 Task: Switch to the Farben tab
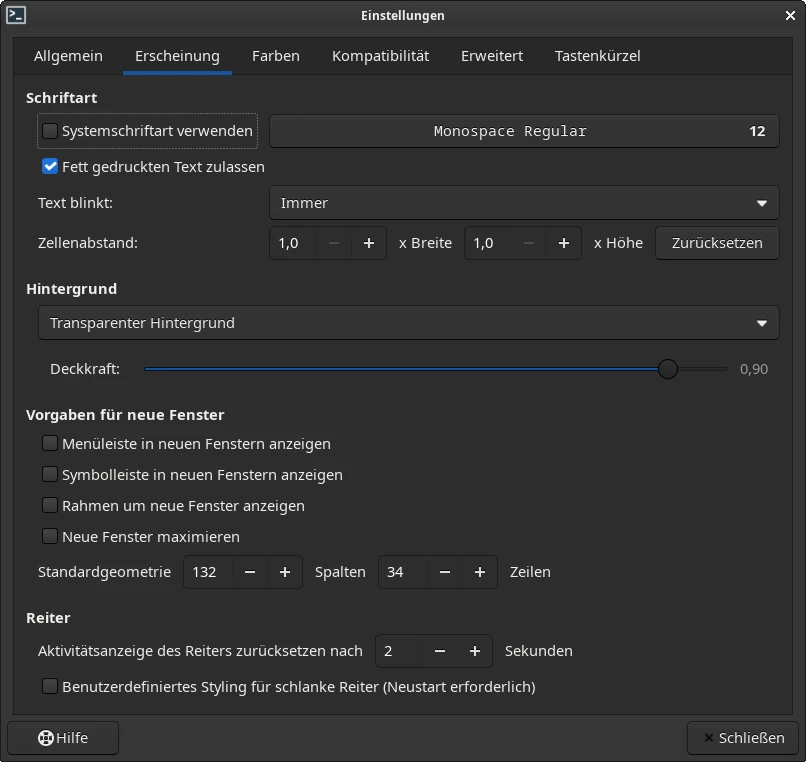[275, 56]
